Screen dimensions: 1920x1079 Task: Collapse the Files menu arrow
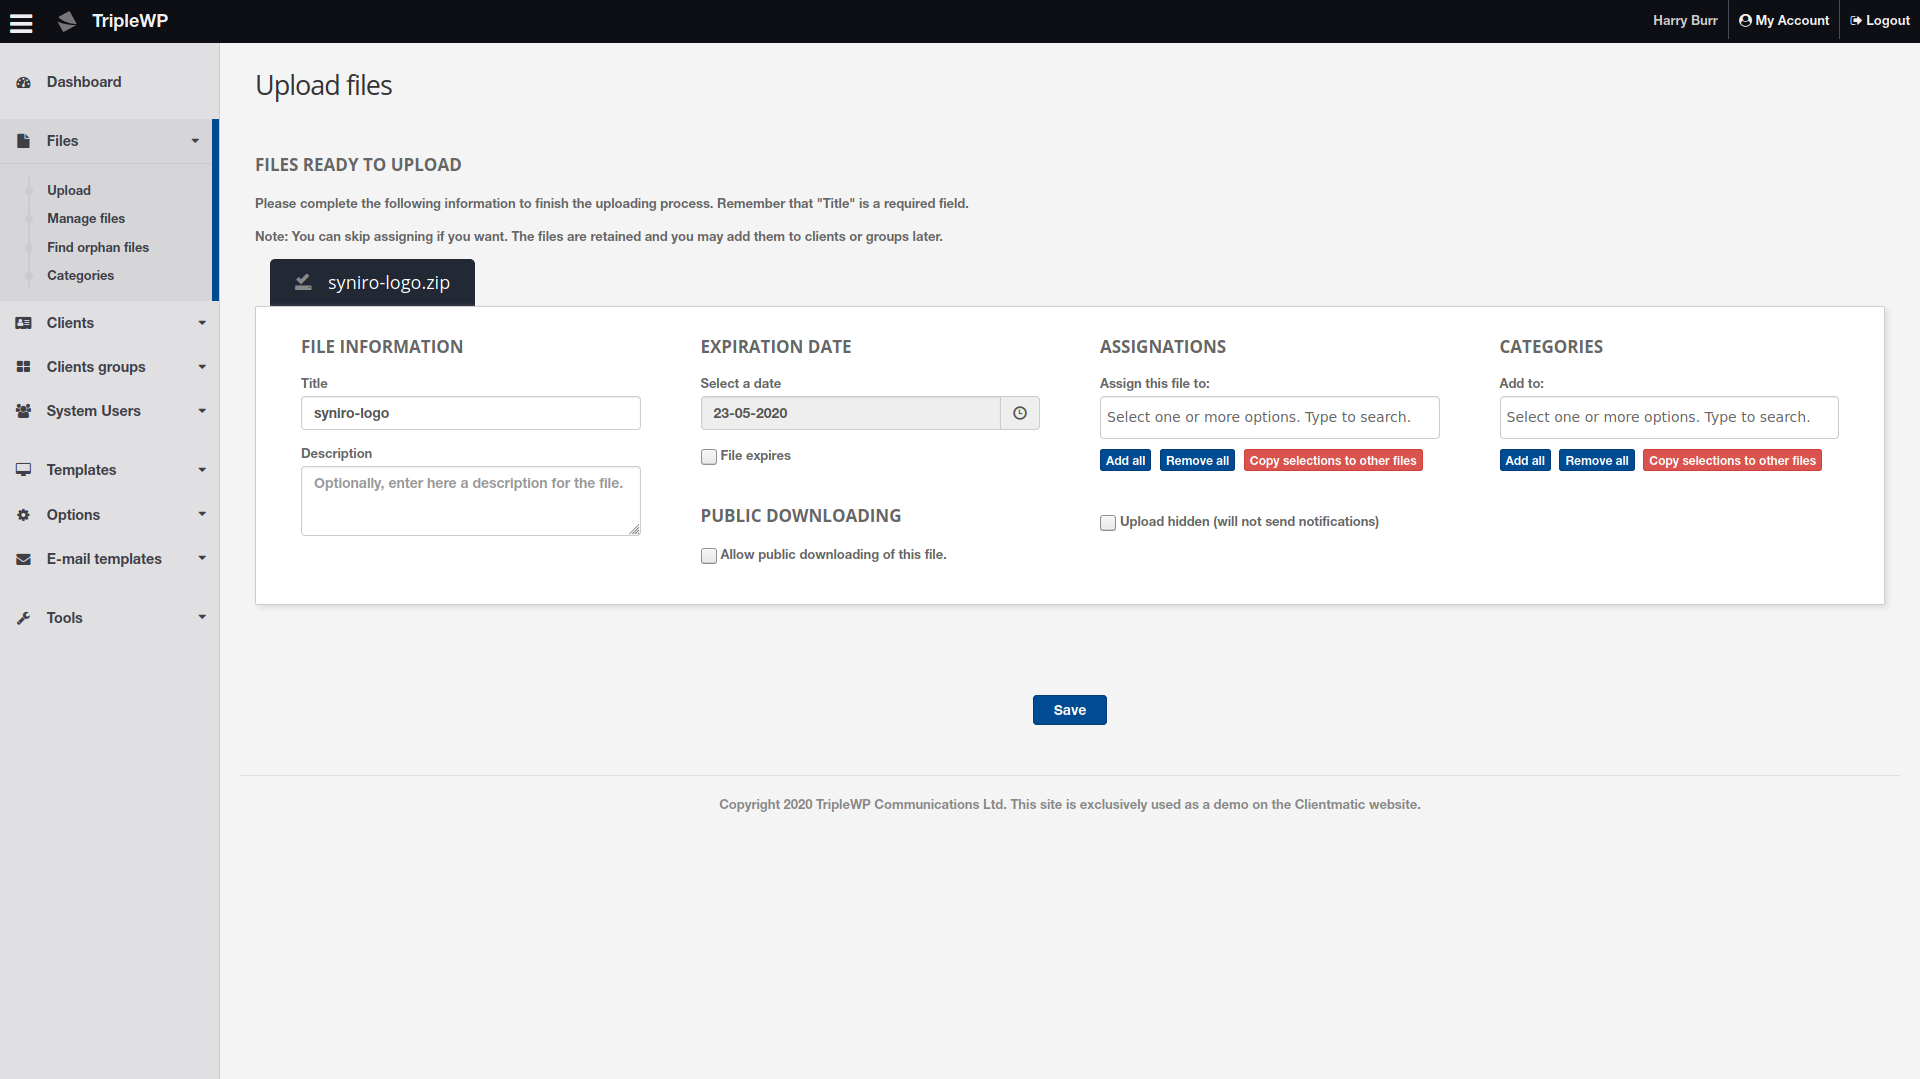point(195,141)
